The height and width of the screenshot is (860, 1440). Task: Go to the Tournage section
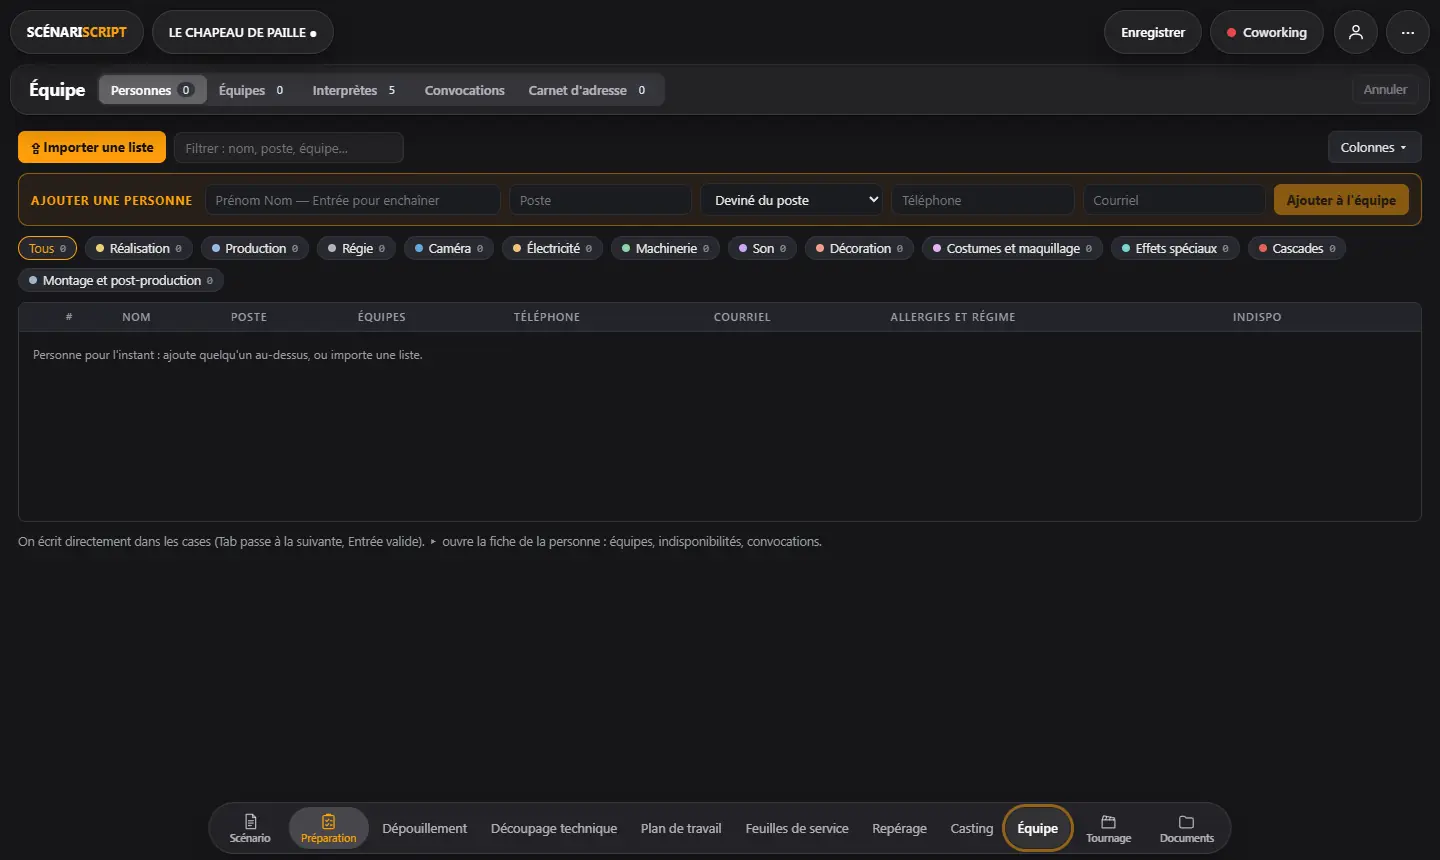(1109, 828)
